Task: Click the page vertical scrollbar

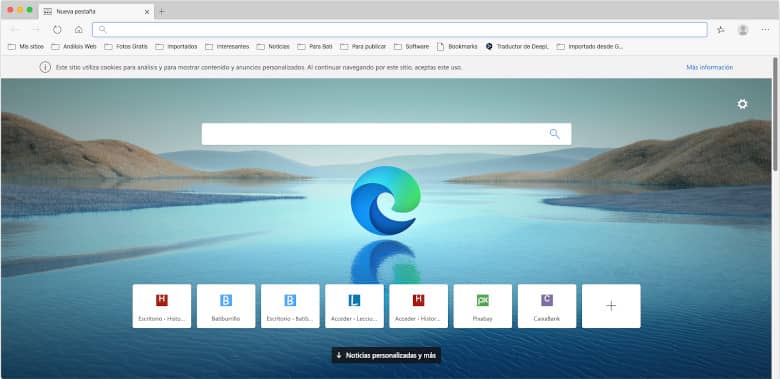Action: (x=775, y=114)
